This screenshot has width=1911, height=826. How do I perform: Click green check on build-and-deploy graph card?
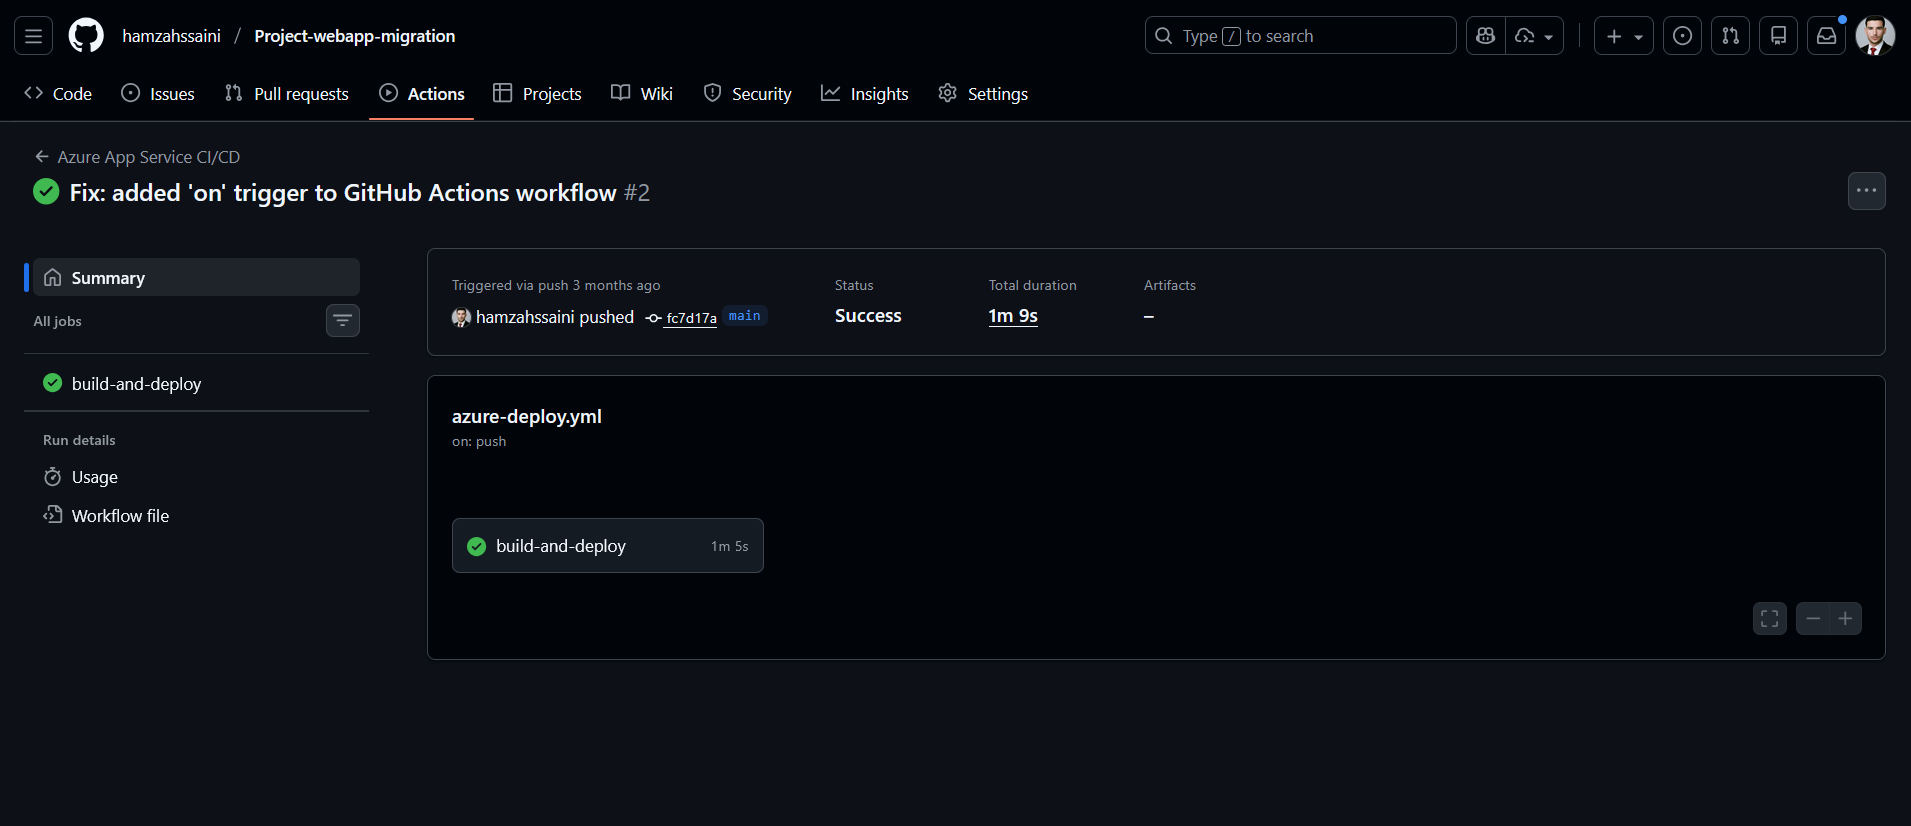click(477, 546)
